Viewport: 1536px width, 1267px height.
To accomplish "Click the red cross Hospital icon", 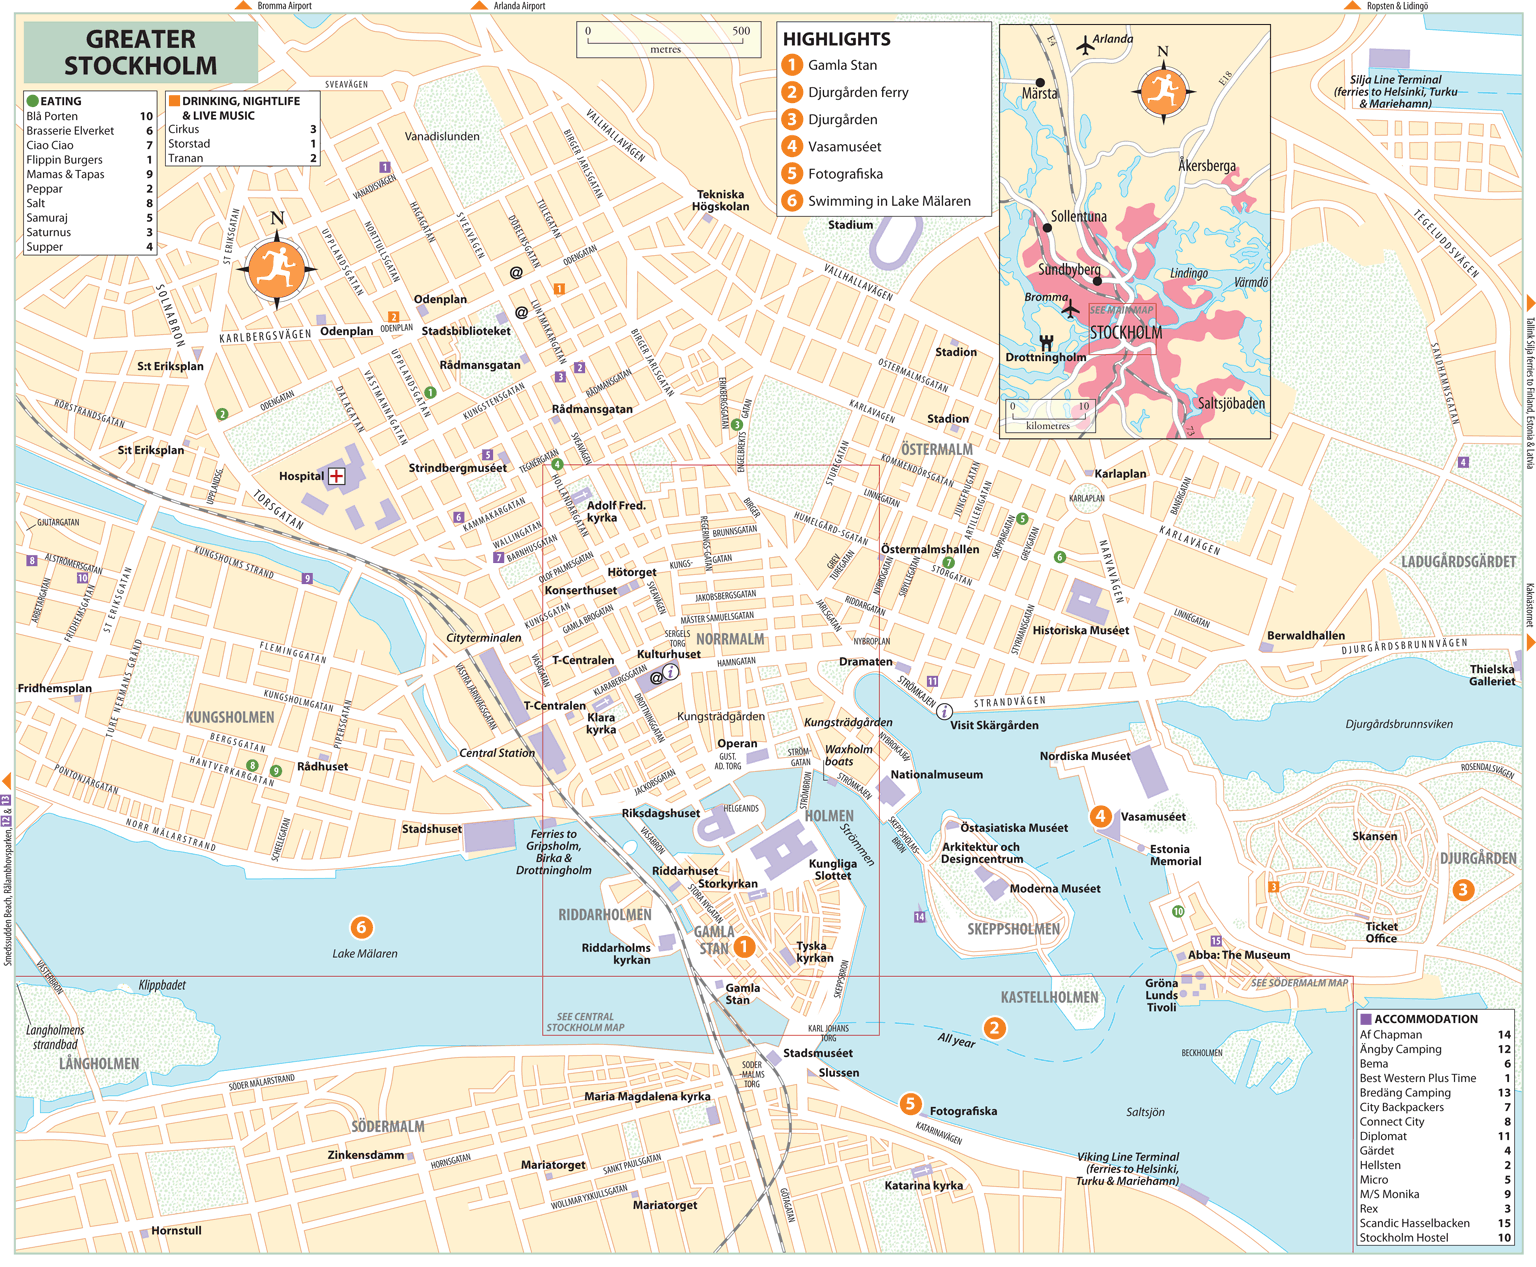I will tap(337, 476).
